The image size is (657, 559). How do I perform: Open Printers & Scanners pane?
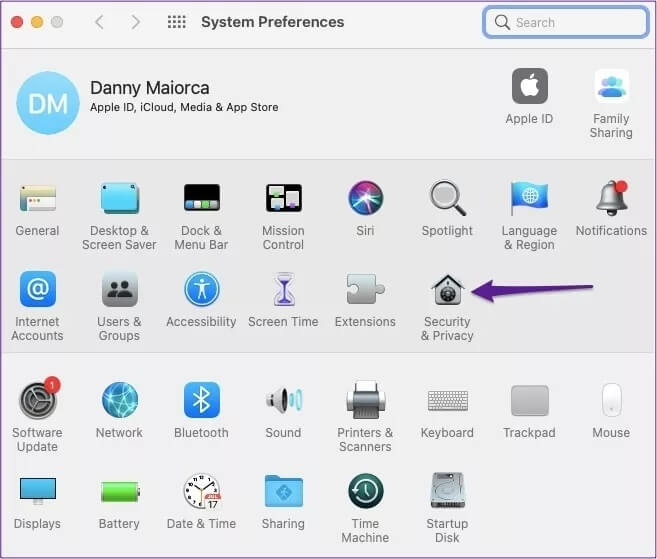365,400
